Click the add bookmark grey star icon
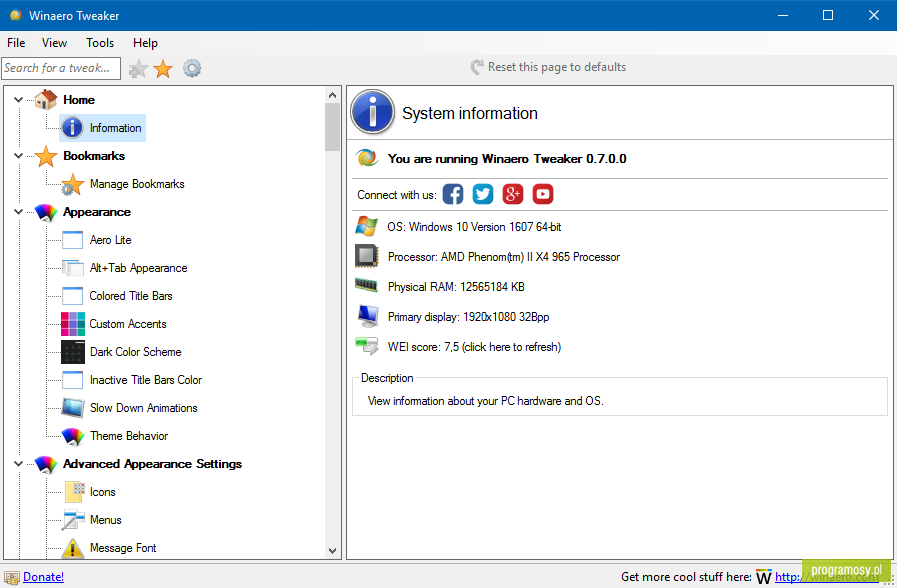The image size is (897, 588). click(138, 69)
